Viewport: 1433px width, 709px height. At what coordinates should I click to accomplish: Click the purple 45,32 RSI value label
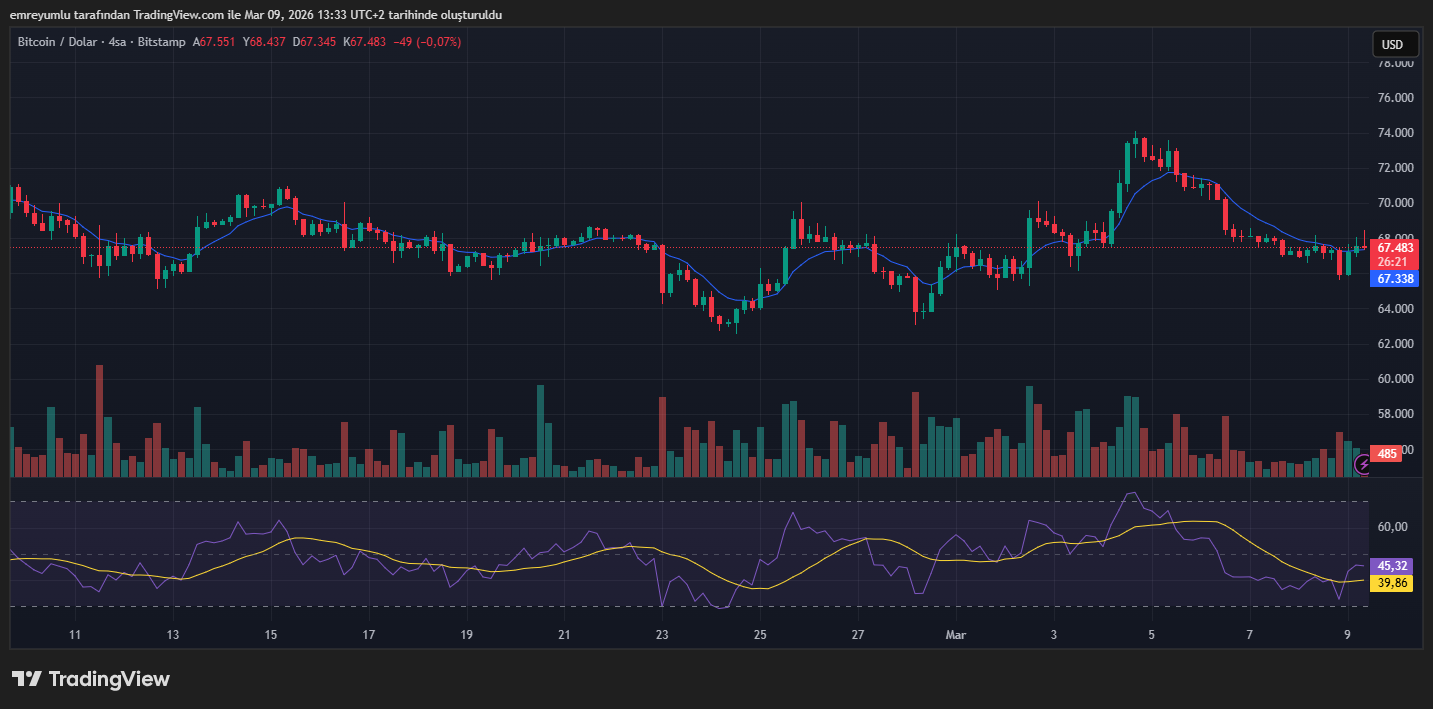point(1393,566)
